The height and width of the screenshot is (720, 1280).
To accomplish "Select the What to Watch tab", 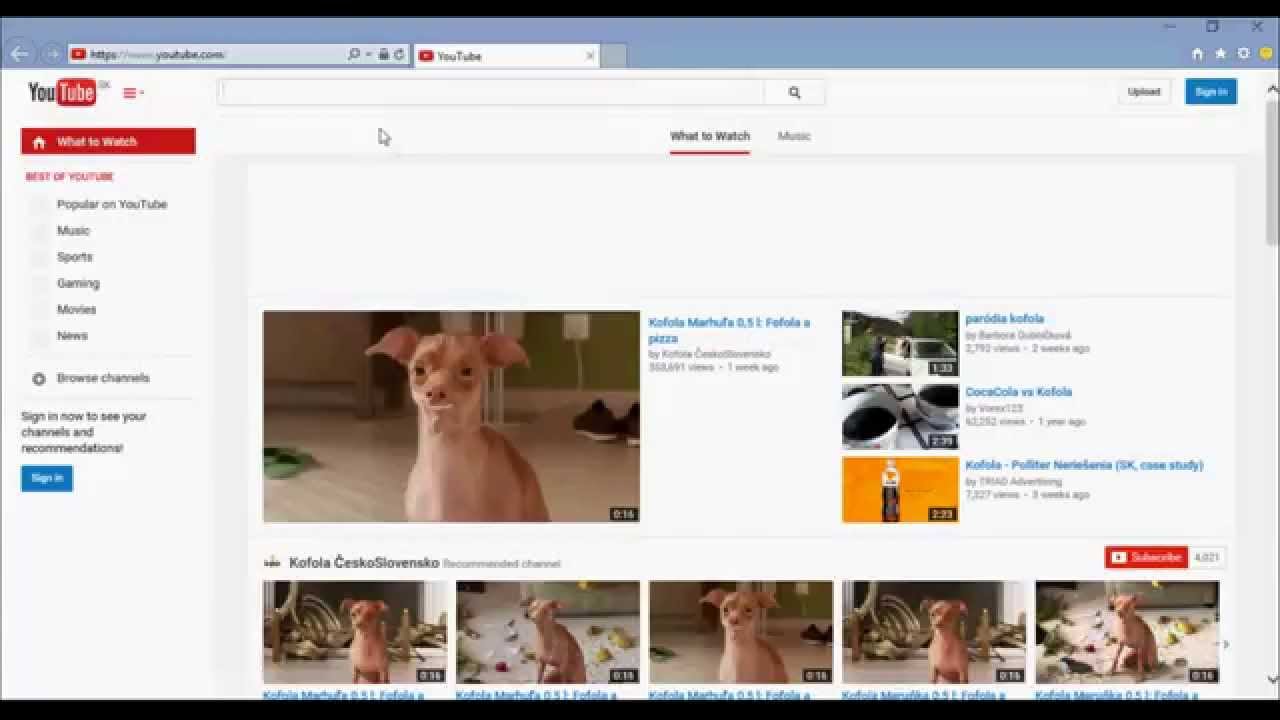I will [x=710, y=136].
